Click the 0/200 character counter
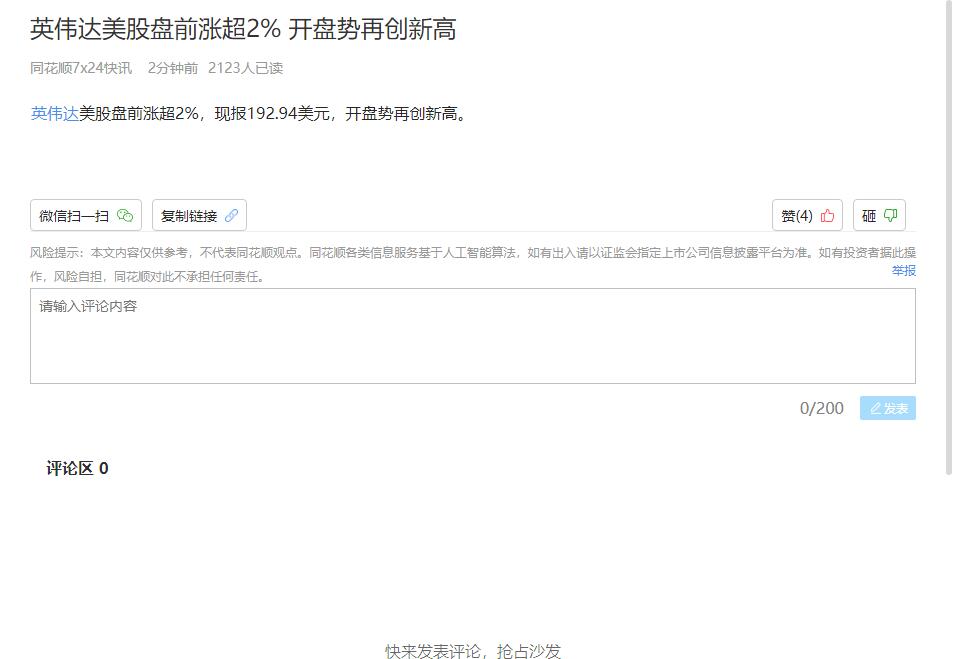Viewport: 958px width, 659px height. tap(822, 408)
